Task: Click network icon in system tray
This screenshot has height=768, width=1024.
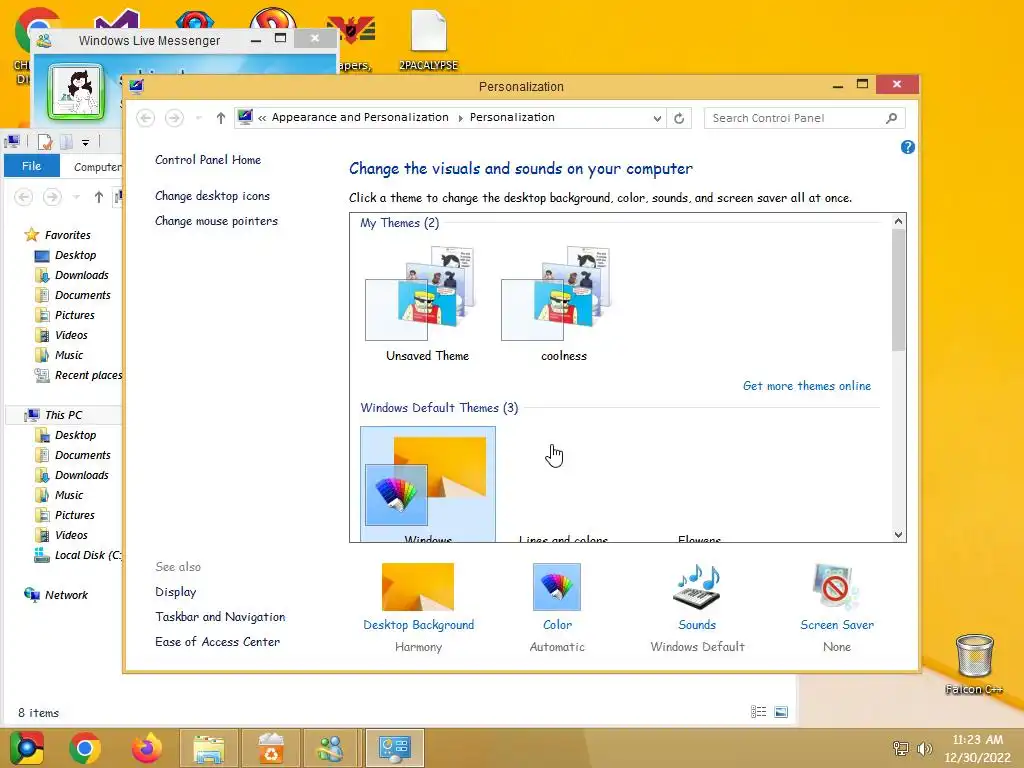Action: (x=901, y=748)
